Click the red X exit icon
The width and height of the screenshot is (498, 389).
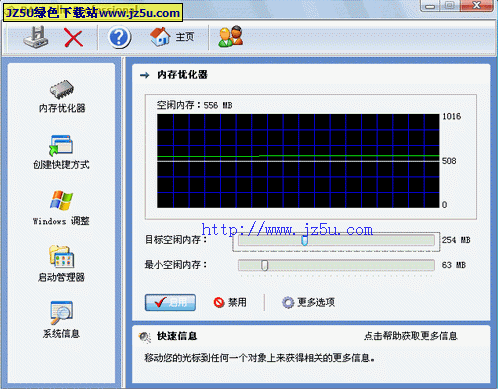(73, 37)
